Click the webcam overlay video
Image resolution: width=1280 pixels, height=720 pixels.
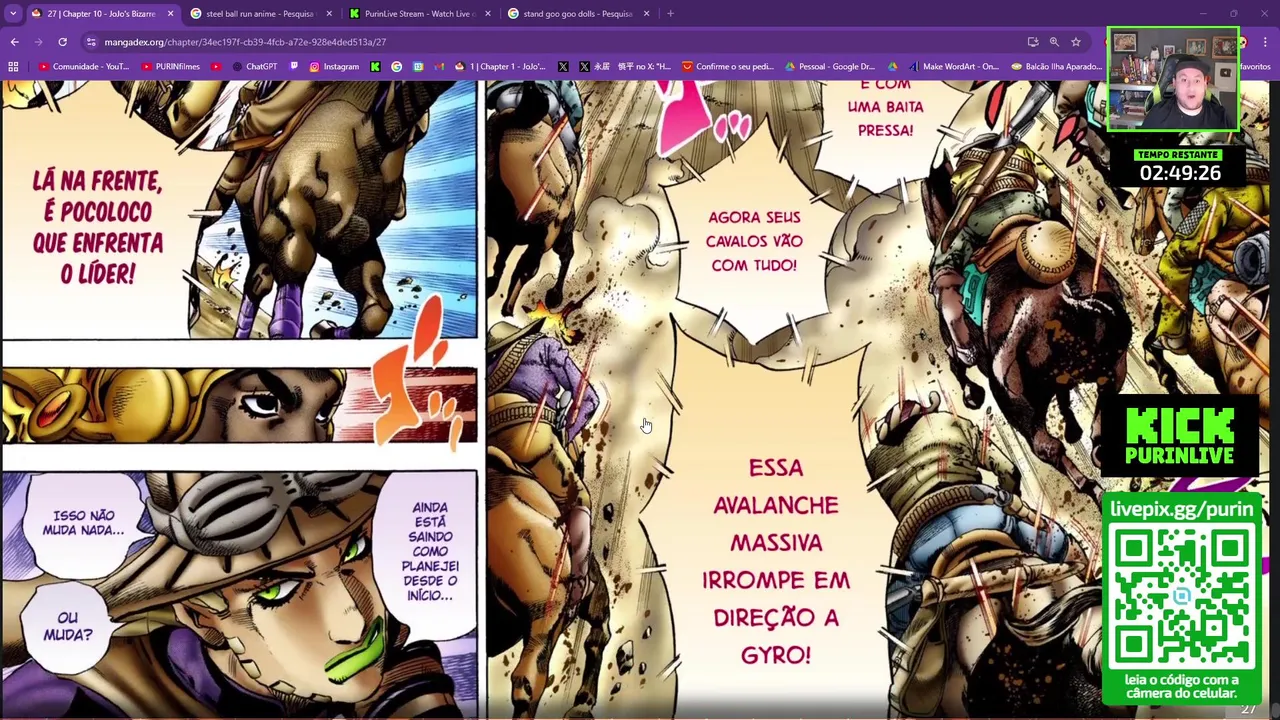(1173, 81)
